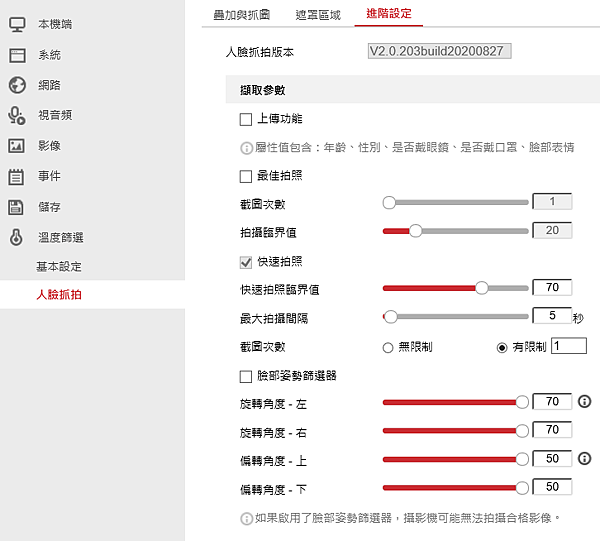Click the 本機端 monitor icon
600x541 pixels.
point(17,24)
